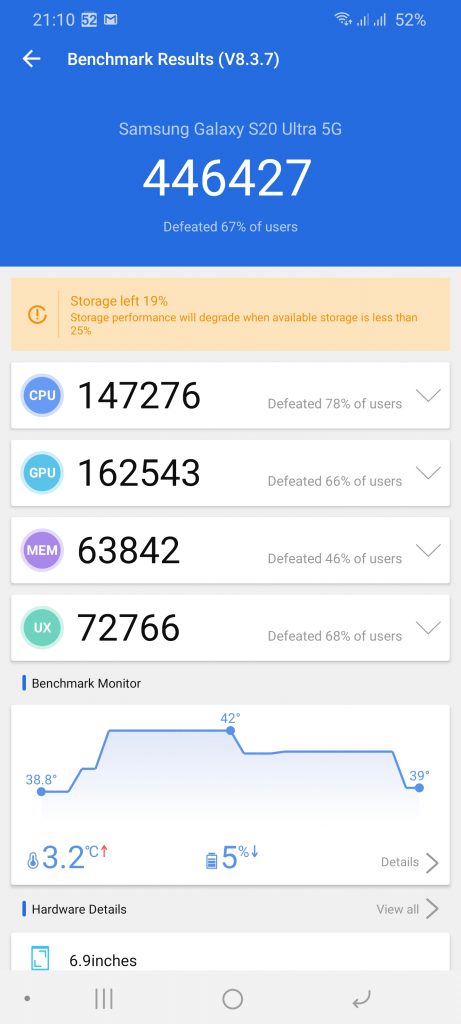The height and width of the screenshot is (1024, 461).
Task: Open View all hardware details
Action: (x=407, y=908)
